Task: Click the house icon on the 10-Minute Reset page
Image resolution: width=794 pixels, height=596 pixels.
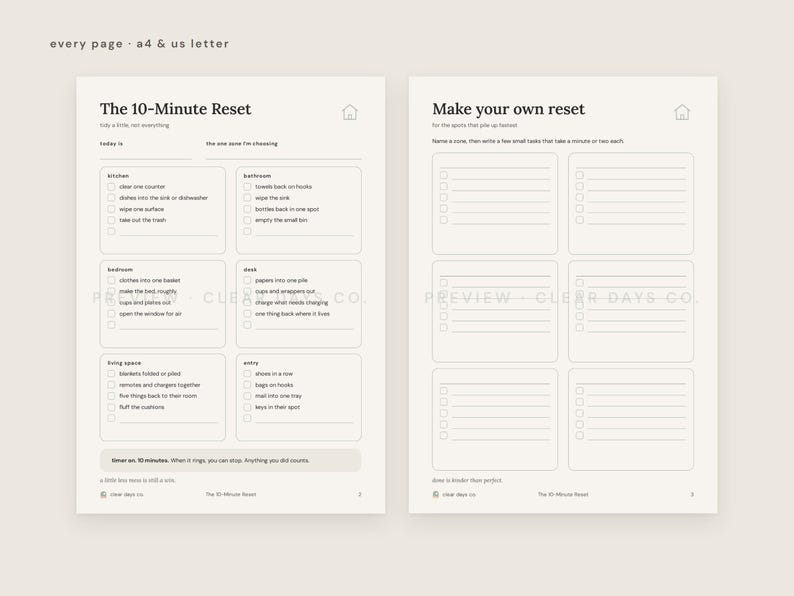Action: coord(349,112)
